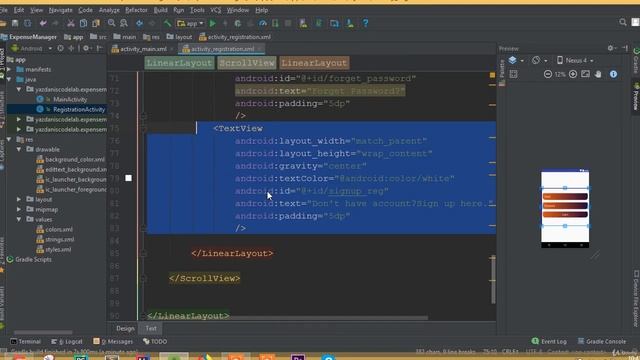Click the project pane gear settings icon
The height and width of the screenshot is (360, 640).
pos(86,48)
